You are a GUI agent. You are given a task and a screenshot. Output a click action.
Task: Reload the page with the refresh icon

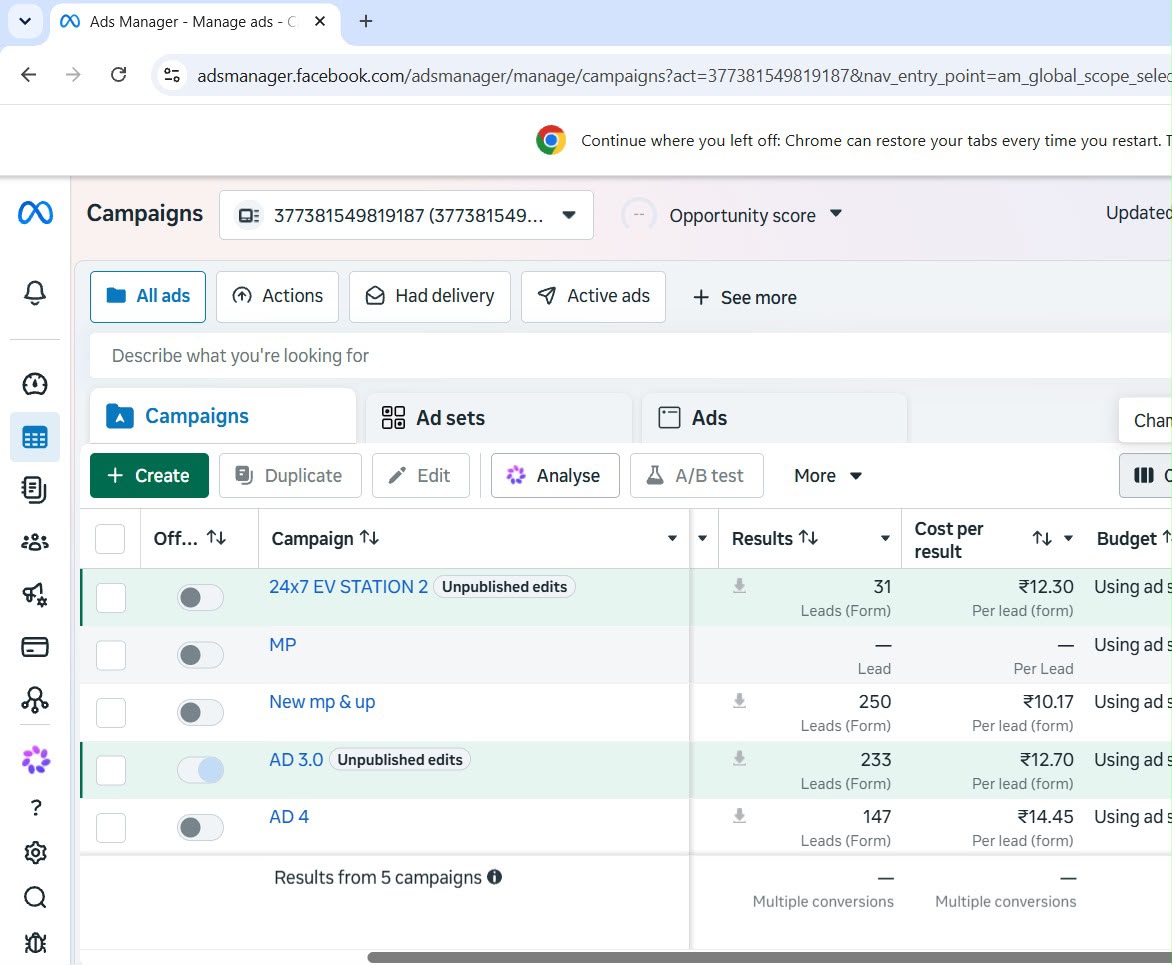[118, 75]
